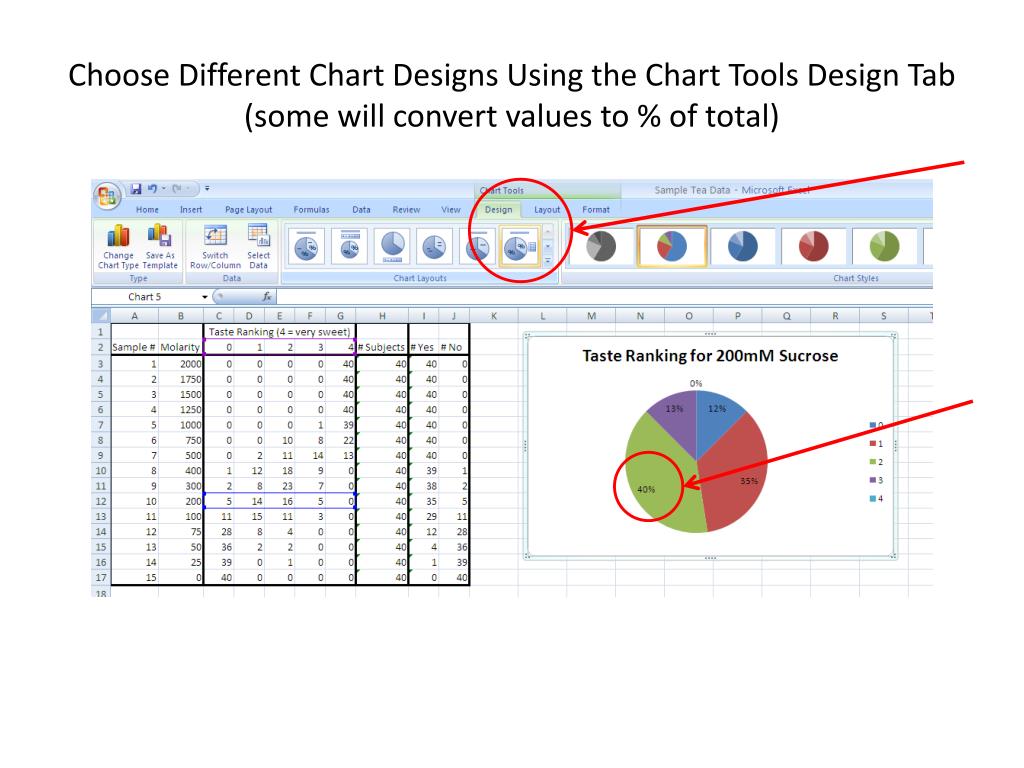
Task: Open the Page Layout tab
Action: (248, 210)
